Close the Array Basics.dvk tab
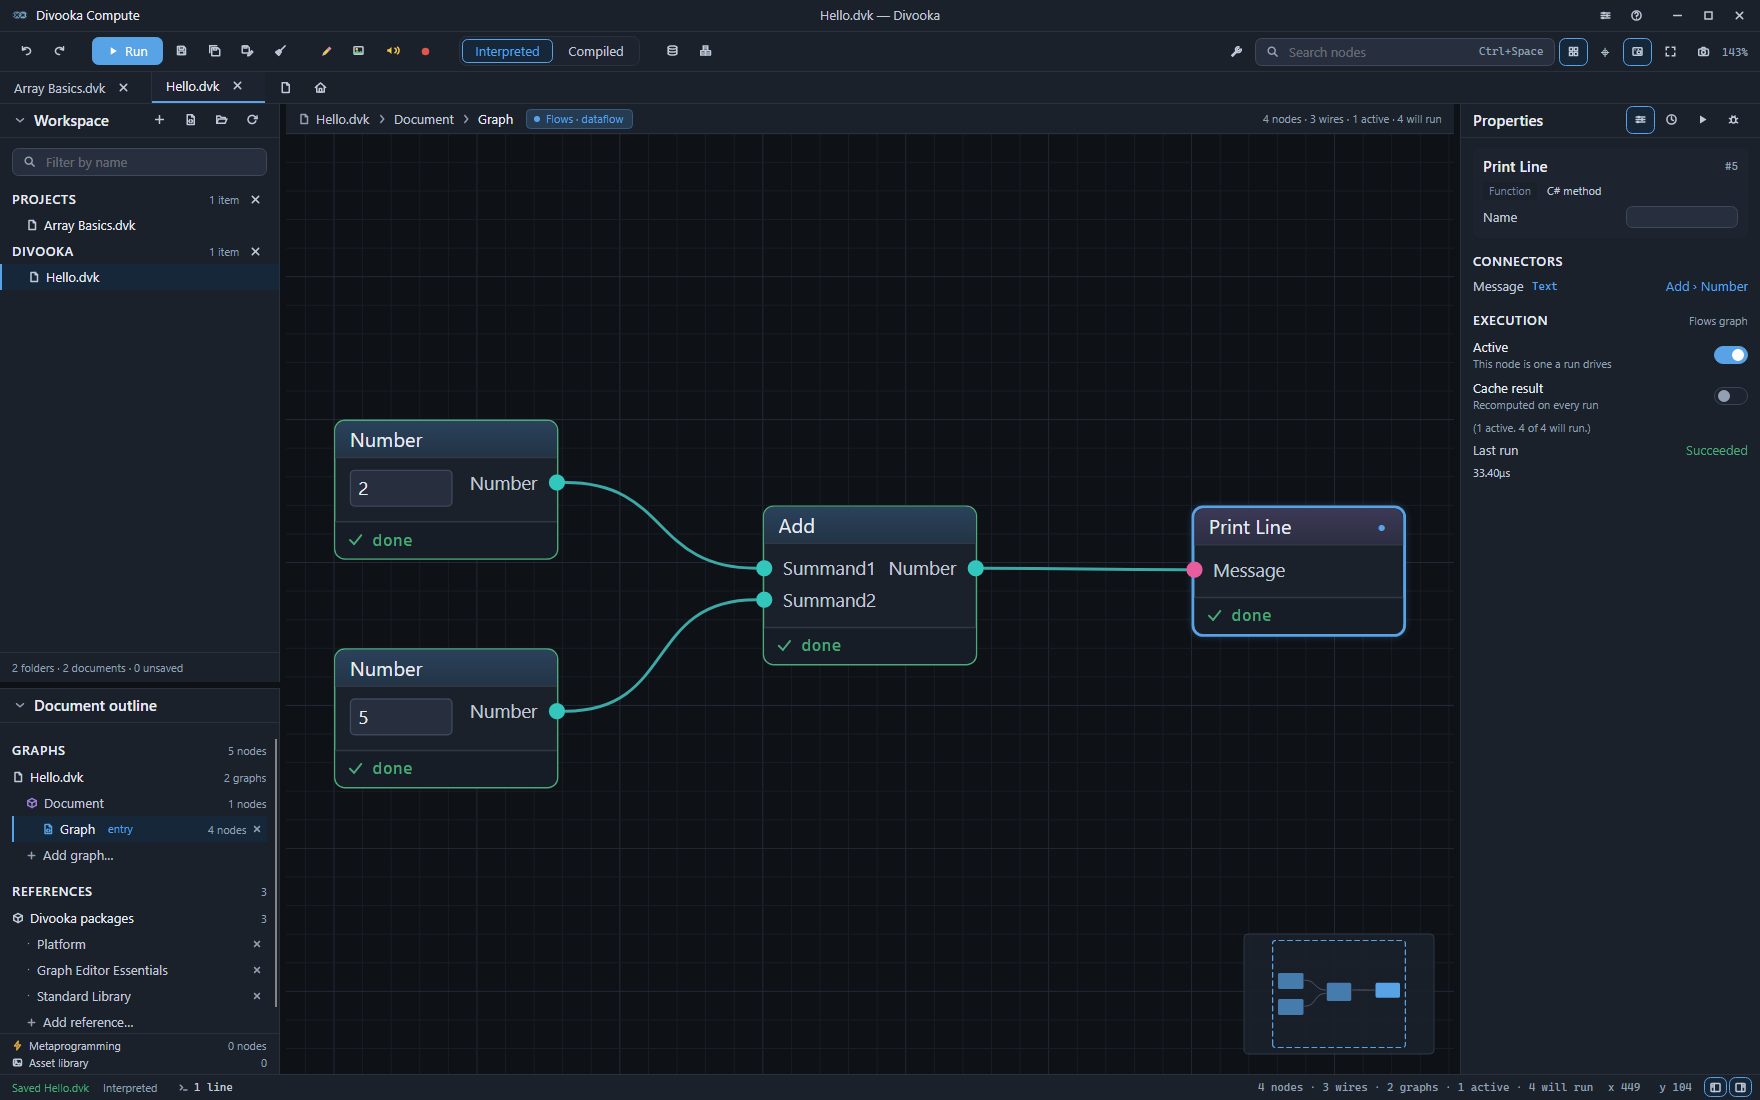This screenshot has height=1100, width=1760. 124,88
